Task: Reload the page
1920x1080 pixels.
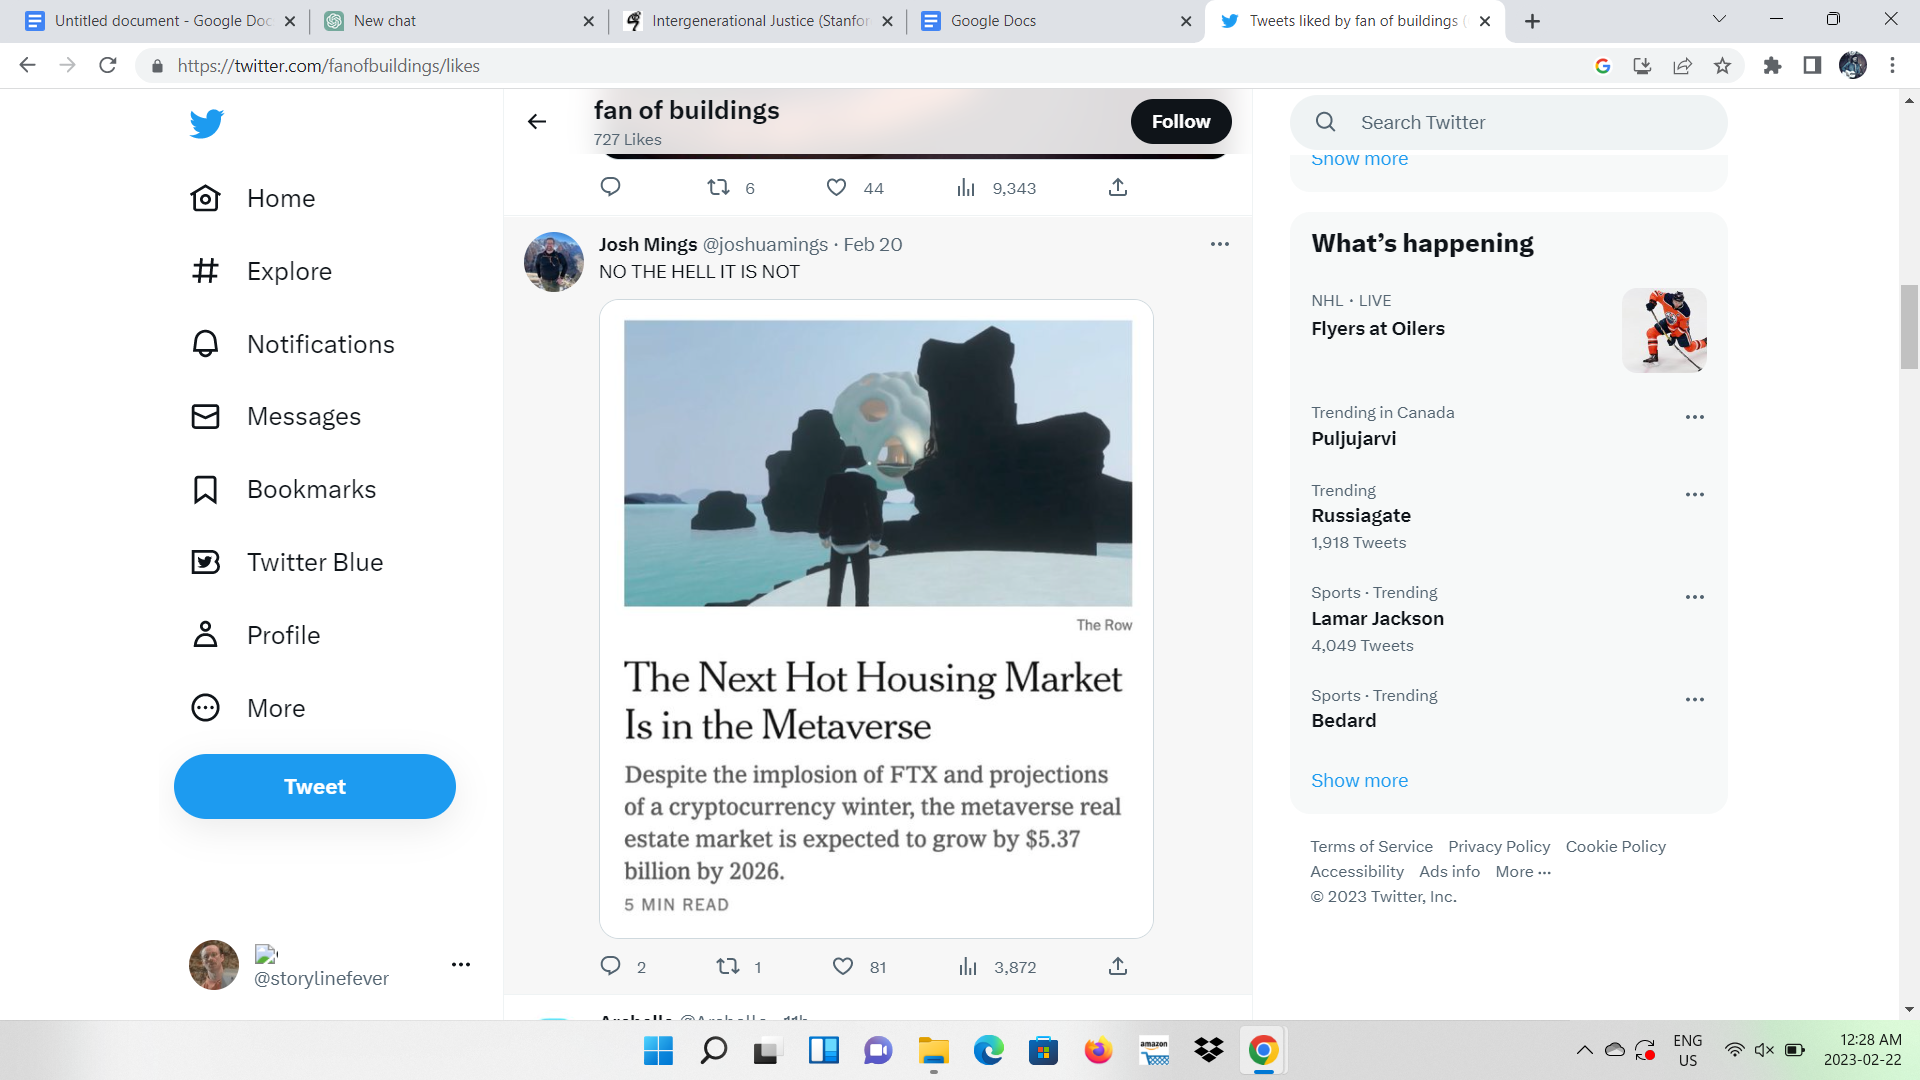Action: coord(108,66)
